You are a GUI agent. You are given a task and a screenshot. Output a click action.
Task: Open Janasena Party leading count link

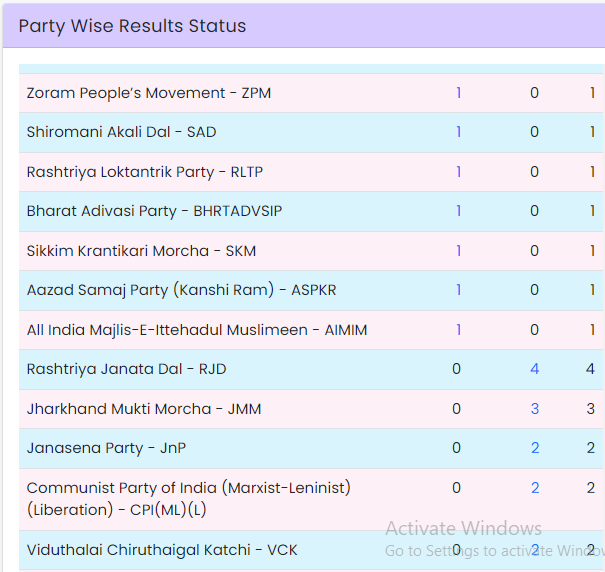535,448
